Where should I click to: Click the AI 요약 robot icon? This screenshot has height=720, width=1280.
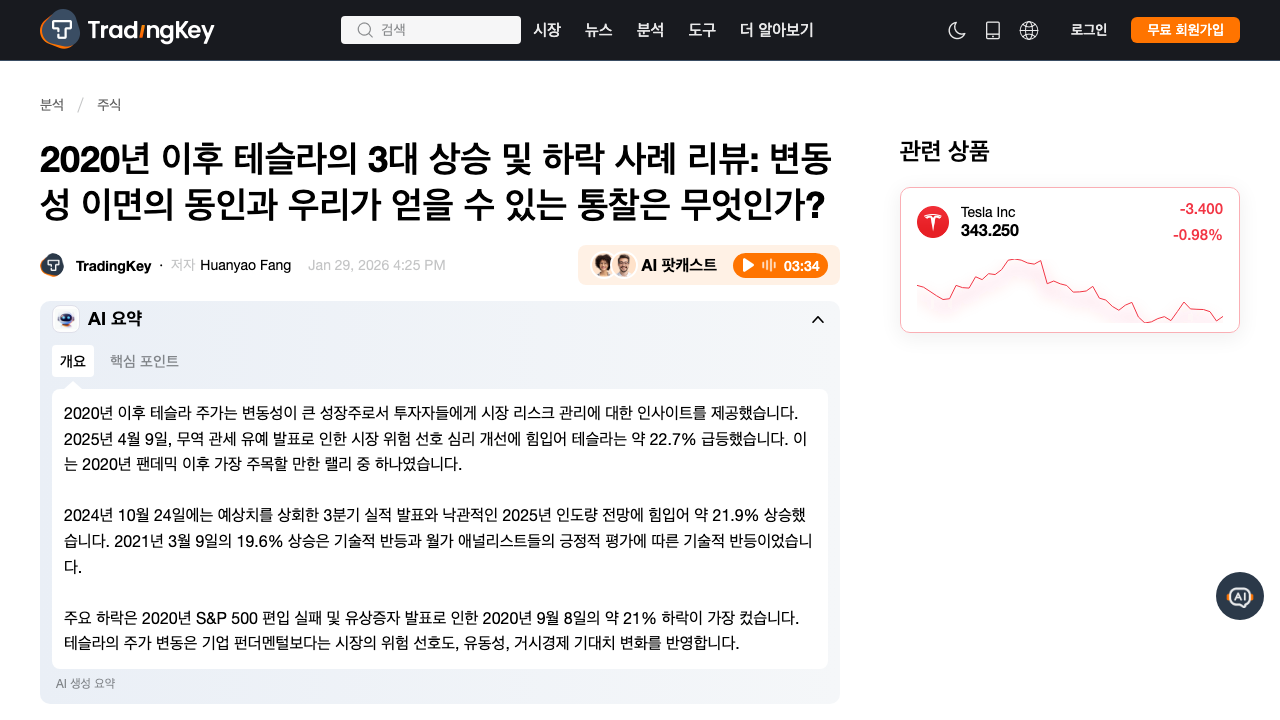[66, 319]
